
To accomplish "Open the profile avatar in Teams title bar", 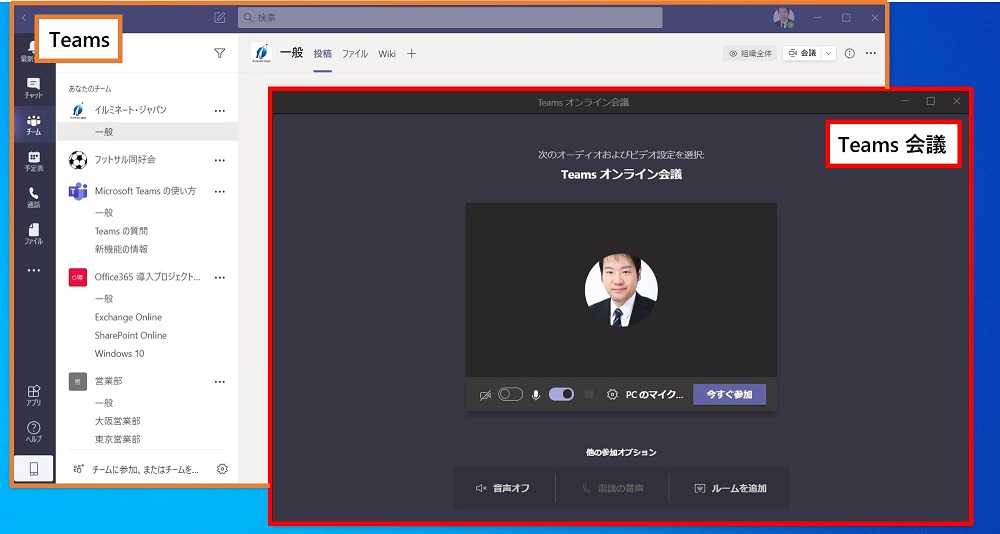I will pyautogui.click(x=784, y=18).
